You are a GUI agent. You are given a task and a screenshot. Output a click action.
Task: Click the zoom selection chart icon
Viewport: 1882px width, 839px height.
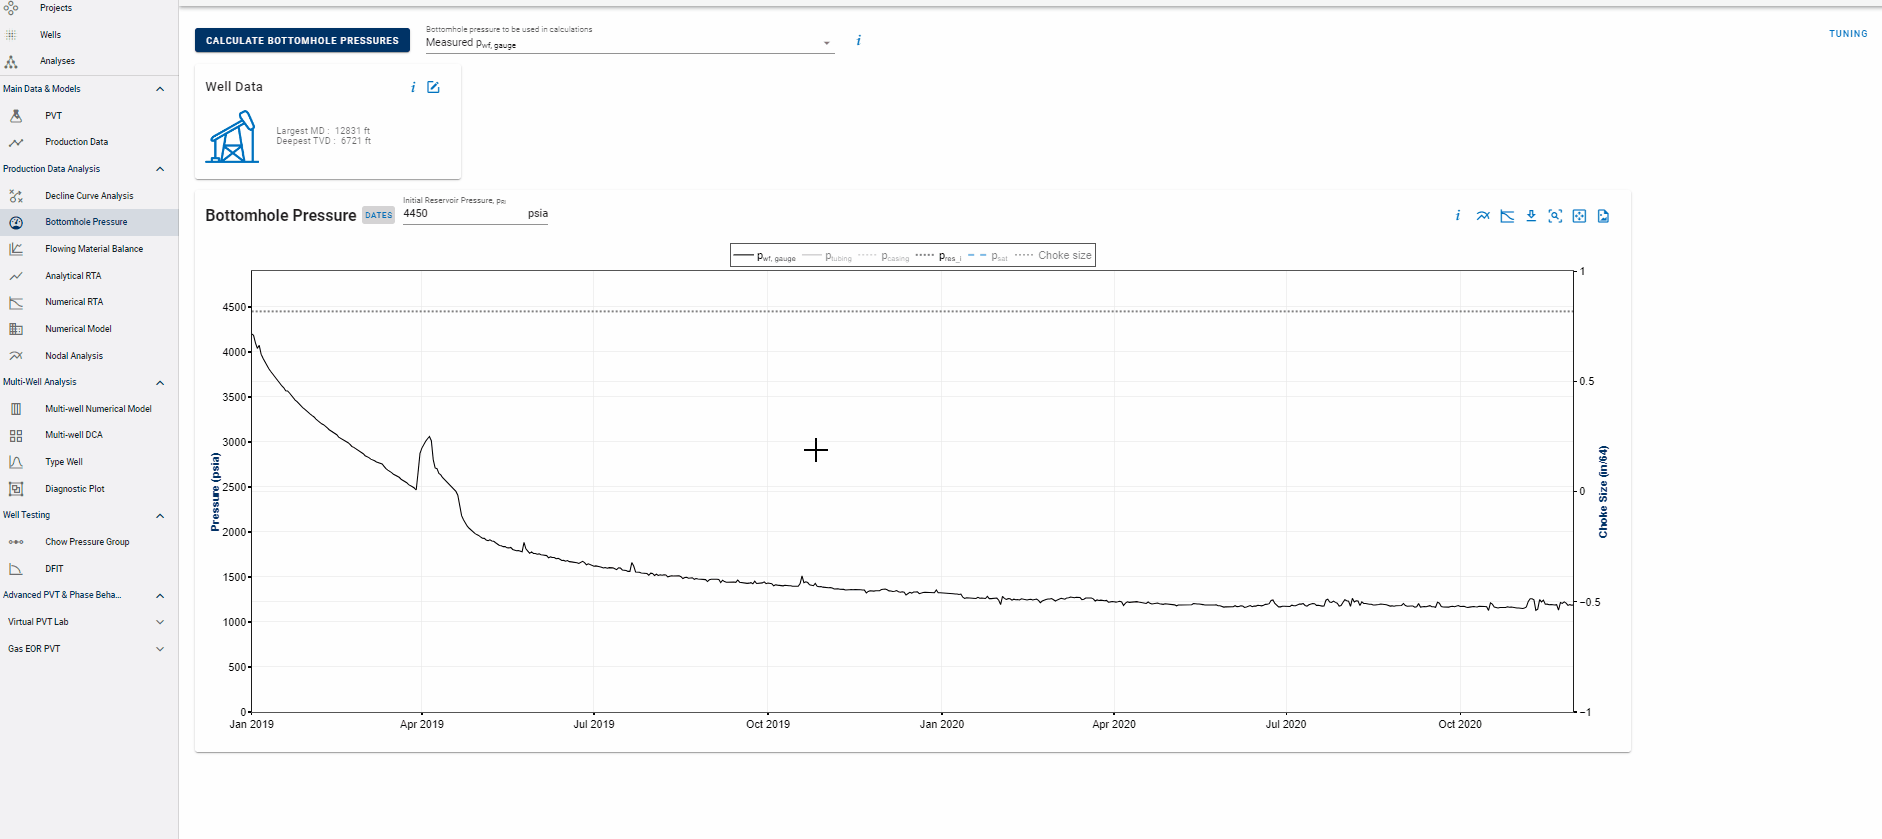point(1555,216)
